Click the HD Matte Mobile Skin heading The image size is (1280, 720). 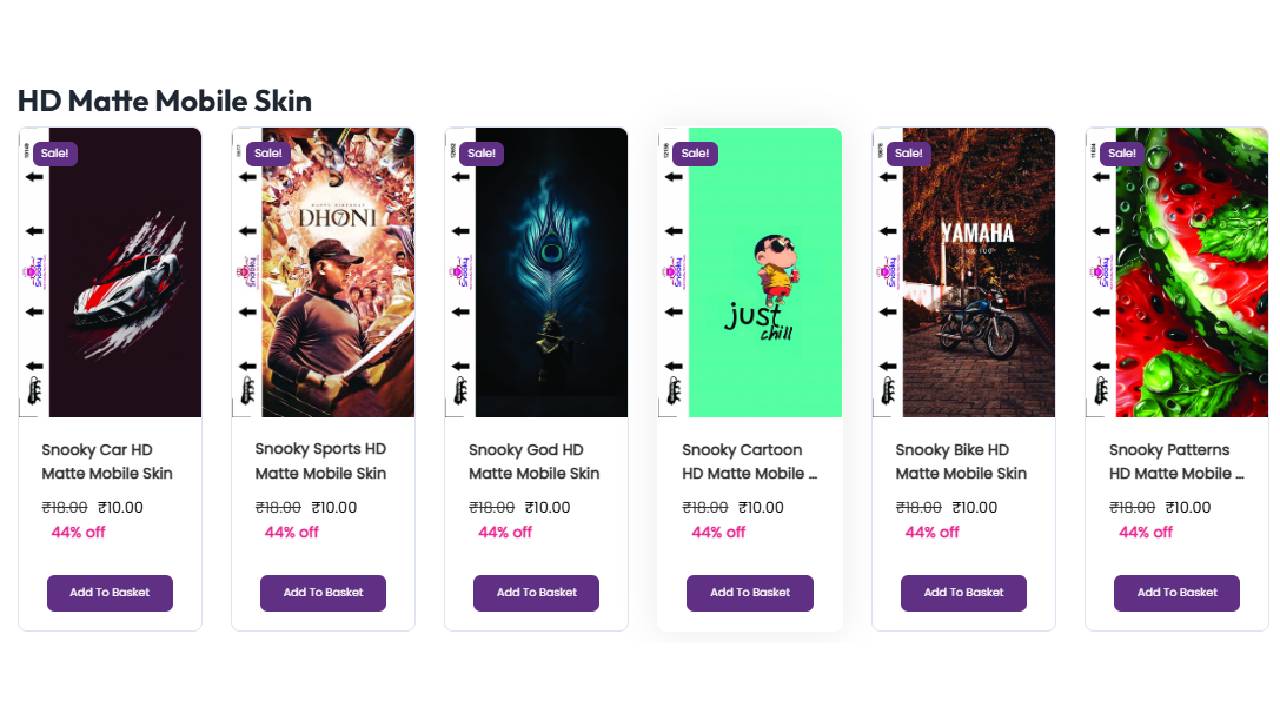point(164,100)
